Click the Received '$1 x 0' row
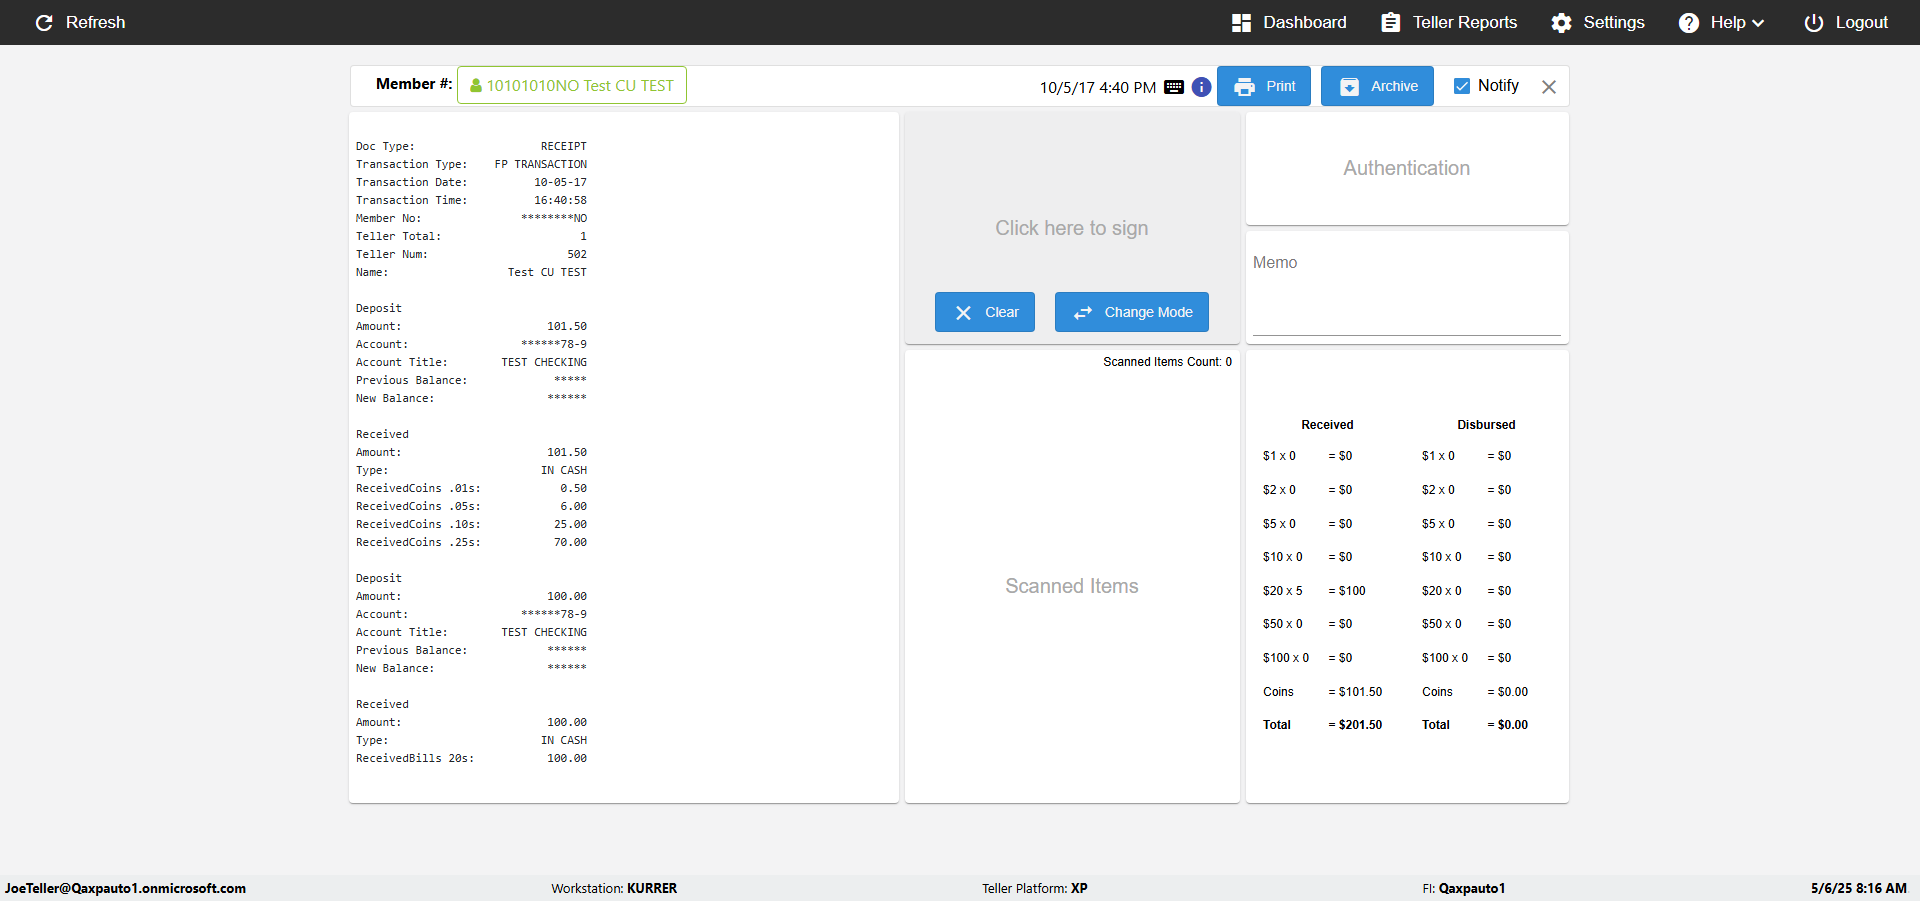 tap(1307, 456)
